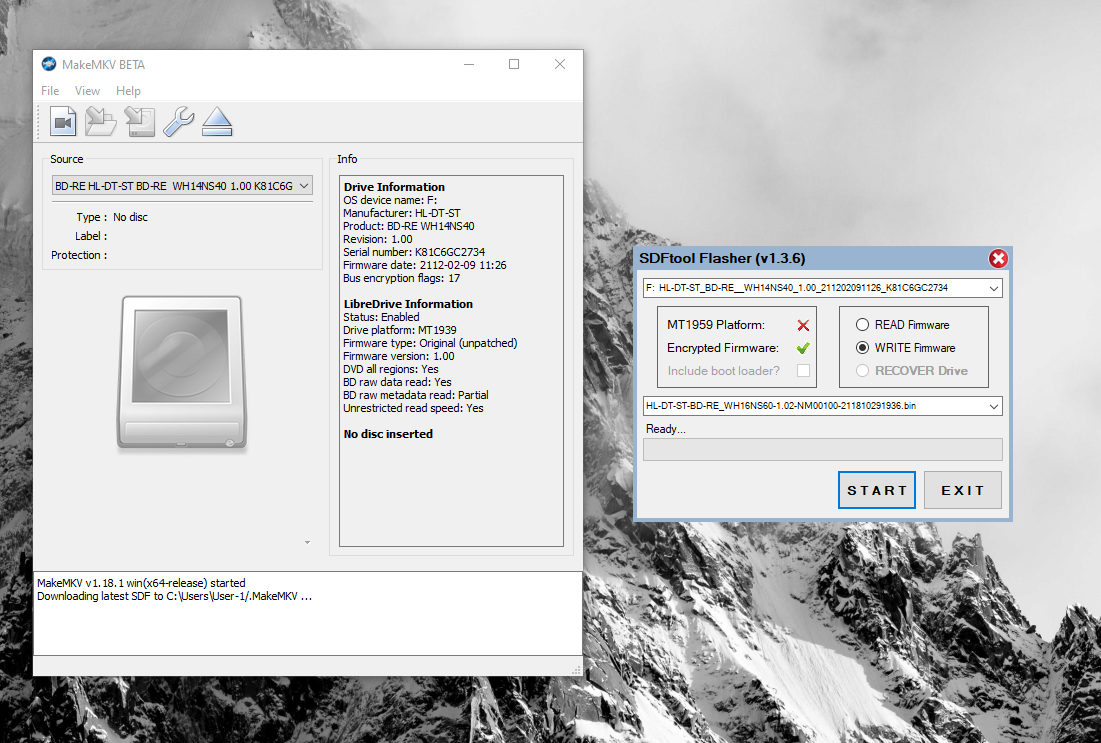Viewport: 1101px width, 743px height.
Task: Click the green check Encrypted Firmware indicator
Action: point(803,348)
